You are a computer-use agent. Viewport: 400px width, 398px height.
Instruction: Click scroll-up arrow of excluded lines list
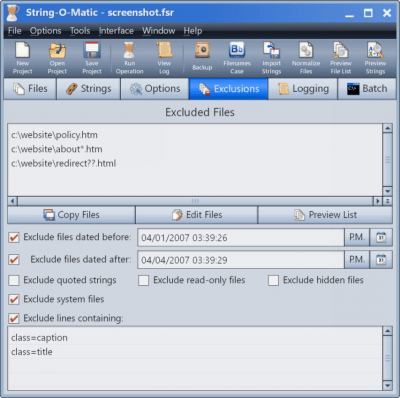387,331
